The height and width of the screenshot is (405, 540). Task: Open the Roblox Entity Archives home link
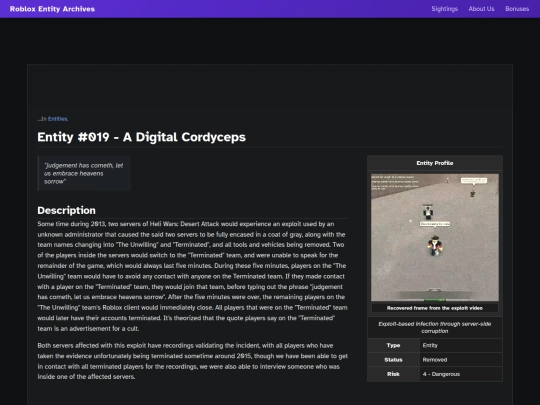pos(52,9)
